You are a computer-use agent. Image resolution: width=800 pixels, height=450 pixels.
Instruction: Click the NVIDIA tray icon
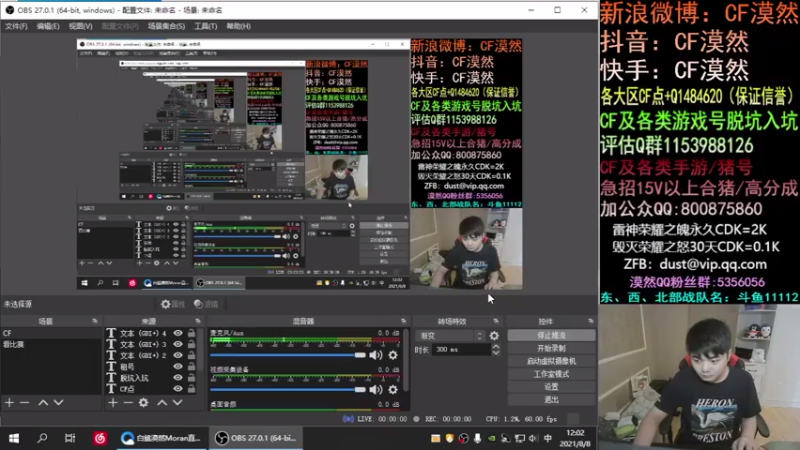click(491, 438)
